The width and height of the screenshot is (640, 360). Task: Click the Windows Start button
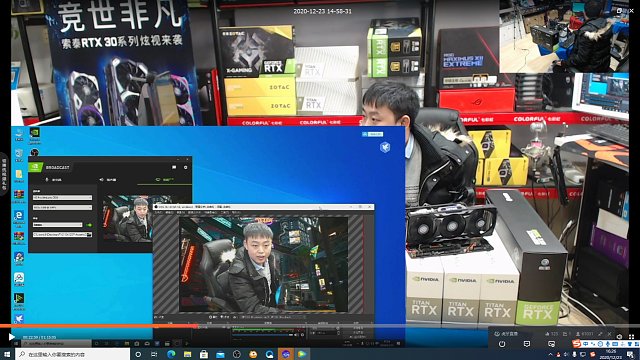(7, 354)
